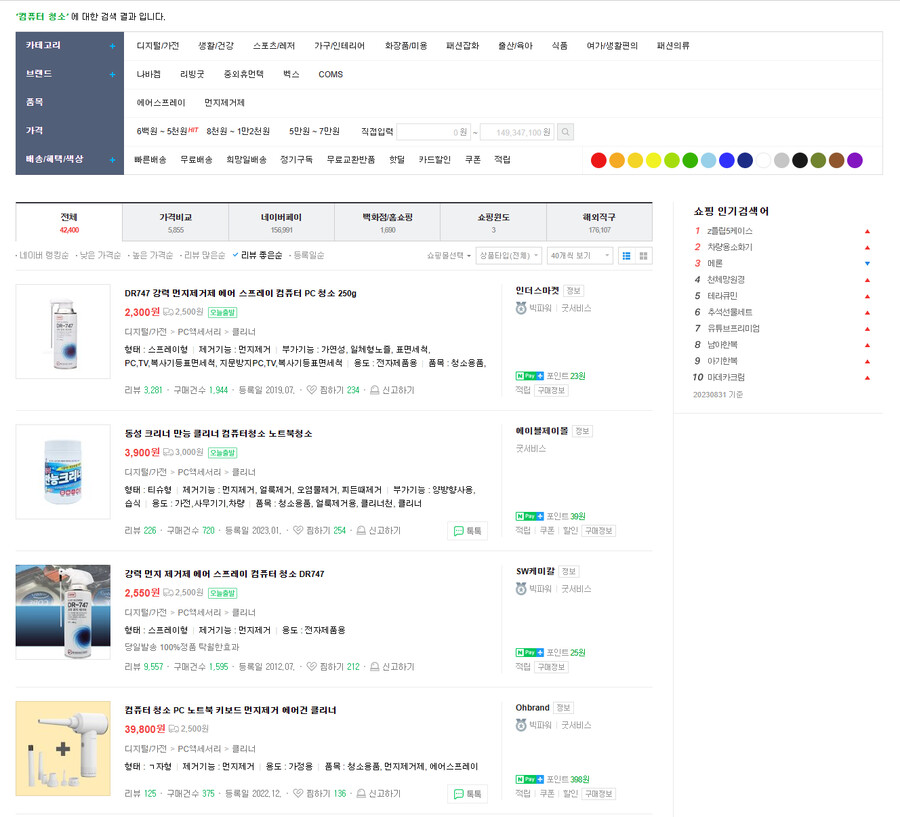
Task: Click N Pay badge for 인디스마켓 listing
Action: tap(529, 376)
